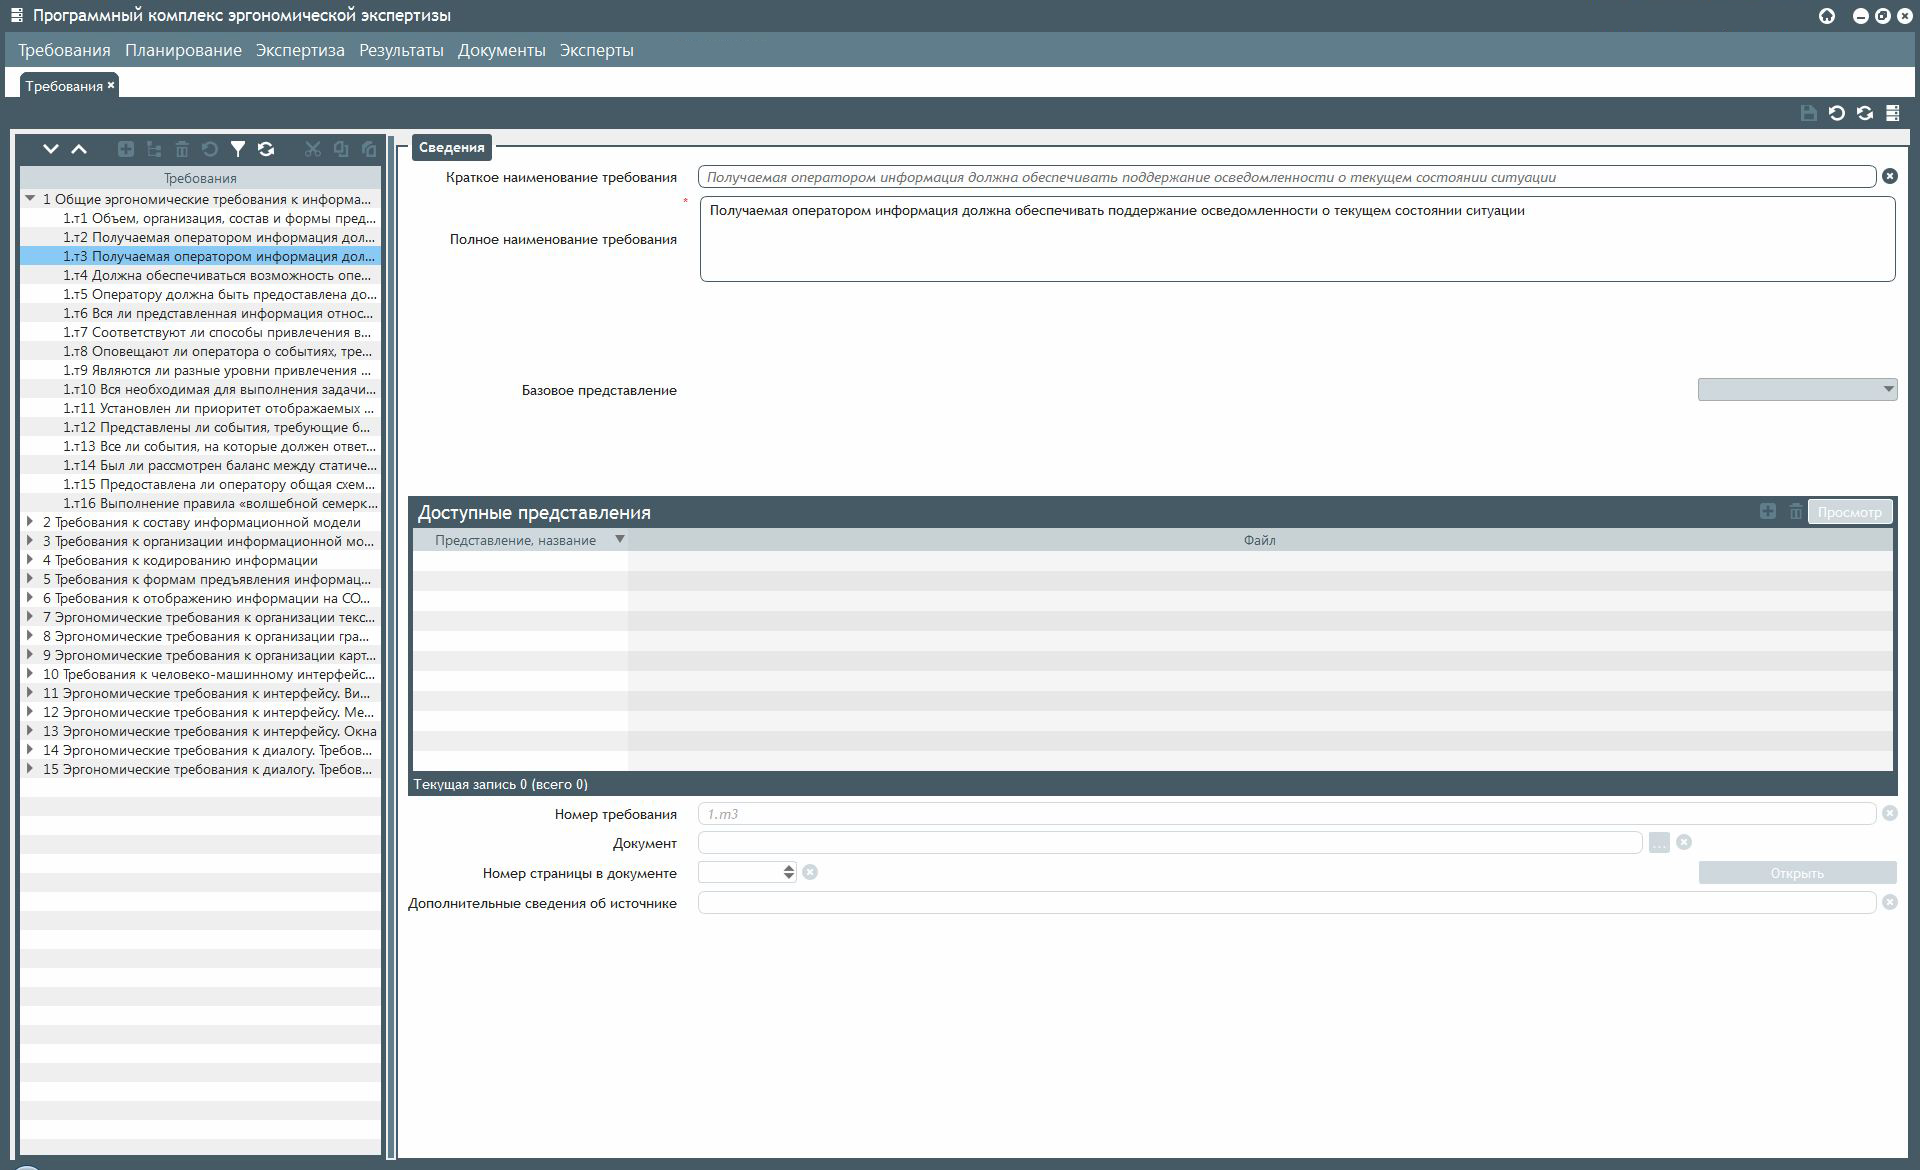Clear the Документ field
The image size is (1920, 1170).
coord(1684,842)
